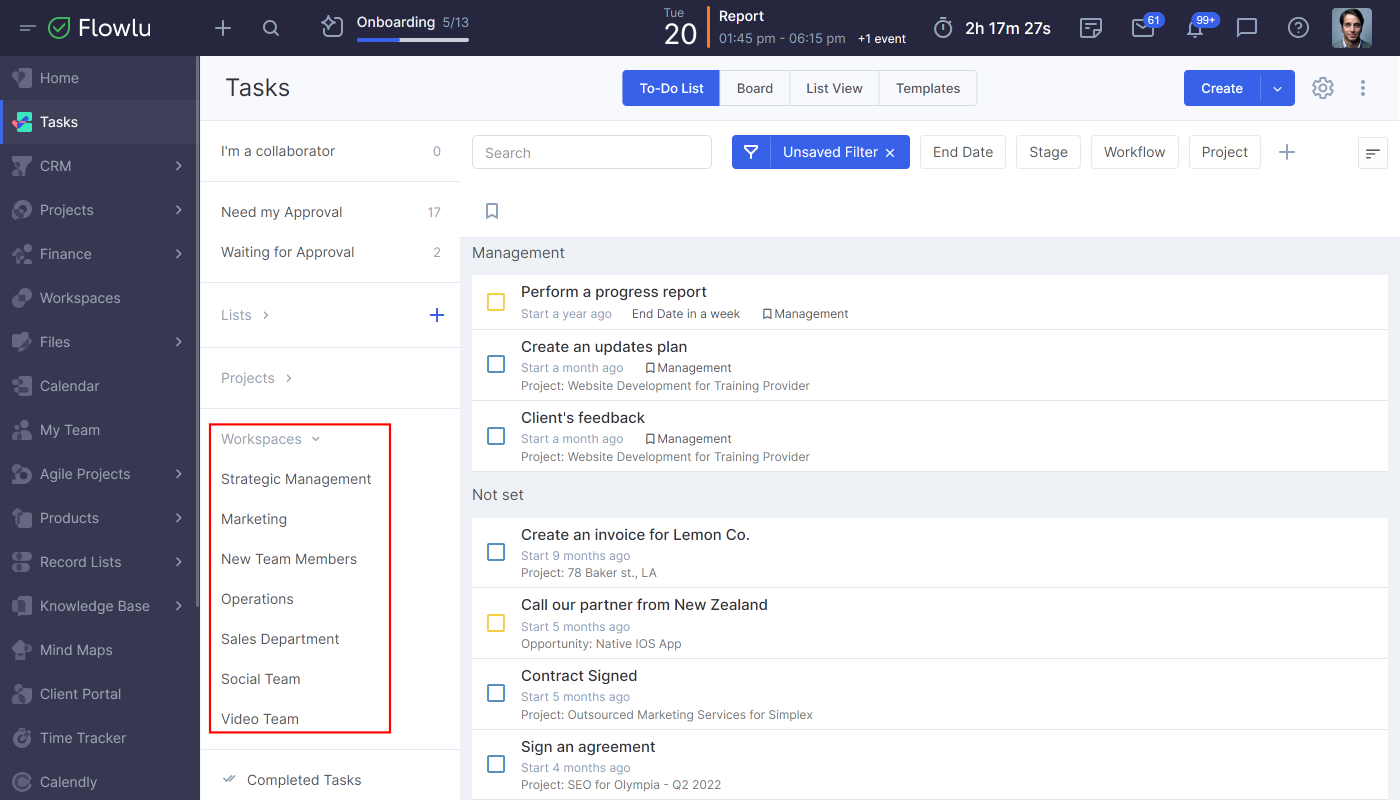Open quick add plus in top bar

223,28
